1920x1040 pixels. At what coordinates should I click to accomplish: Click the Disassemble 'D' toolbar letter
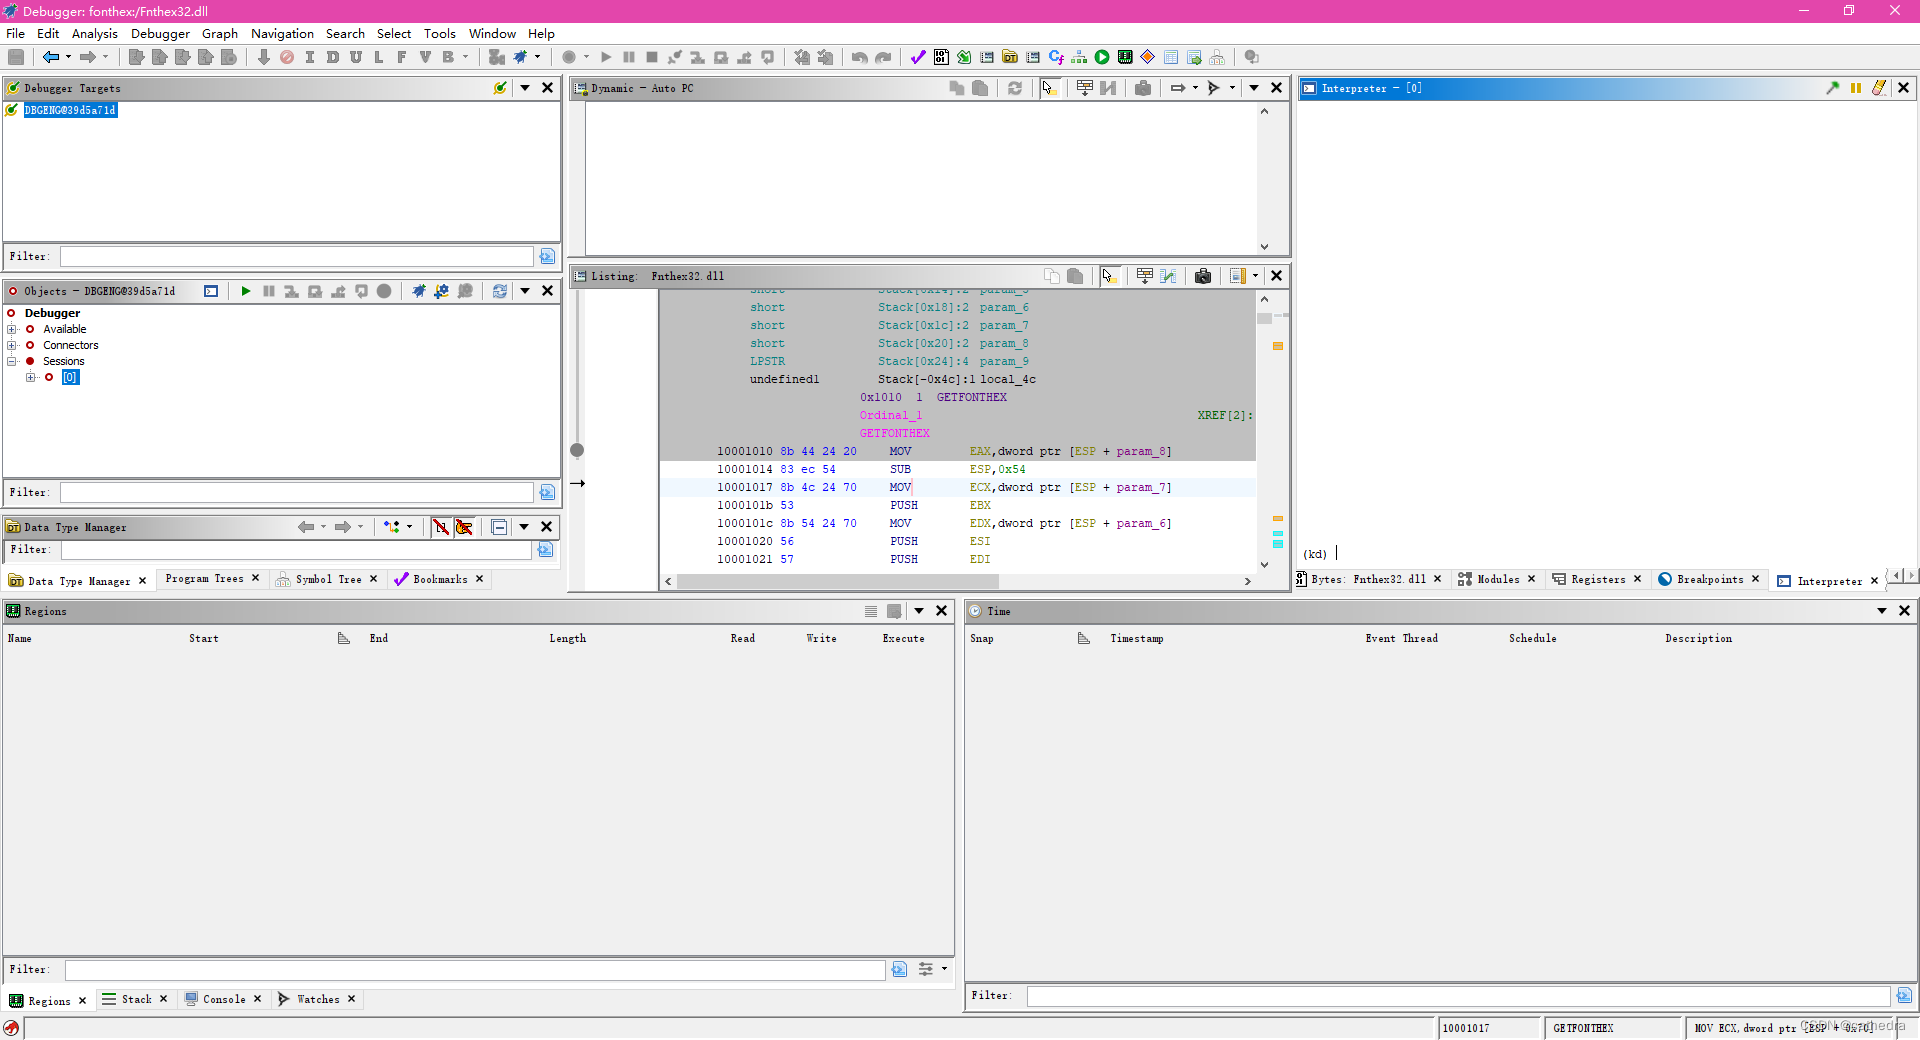(x=333, y=57)
